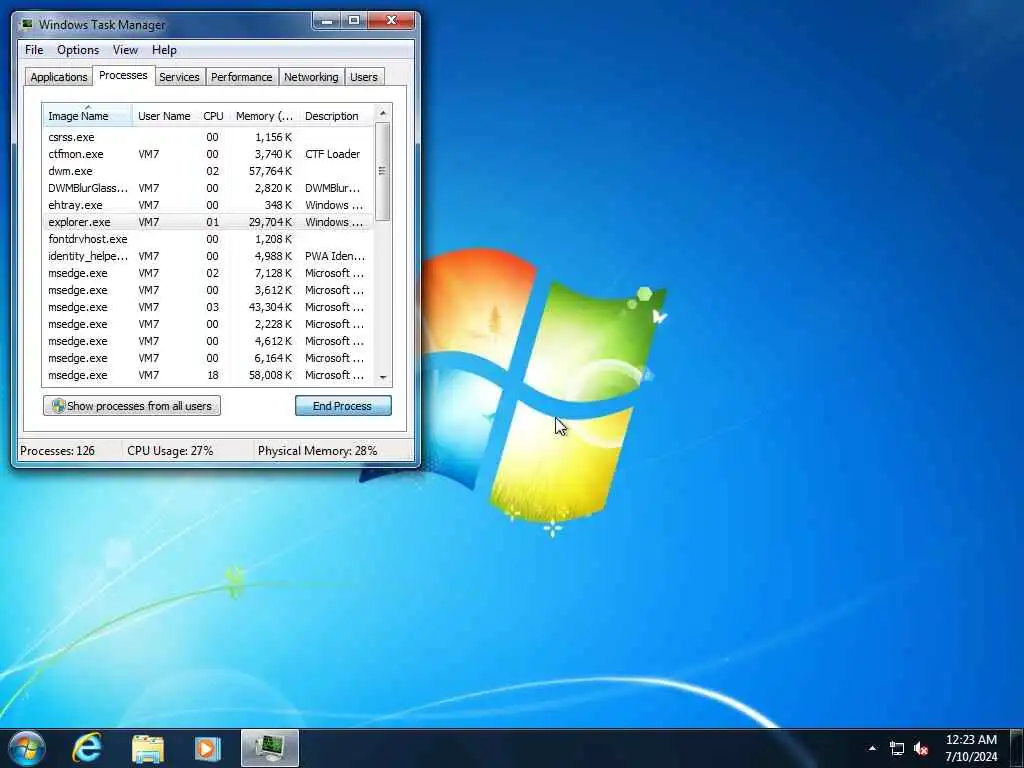Open the clock showing 12:23 AM
This screenshot has width=1024, height=768.
(x=971, y=748)
